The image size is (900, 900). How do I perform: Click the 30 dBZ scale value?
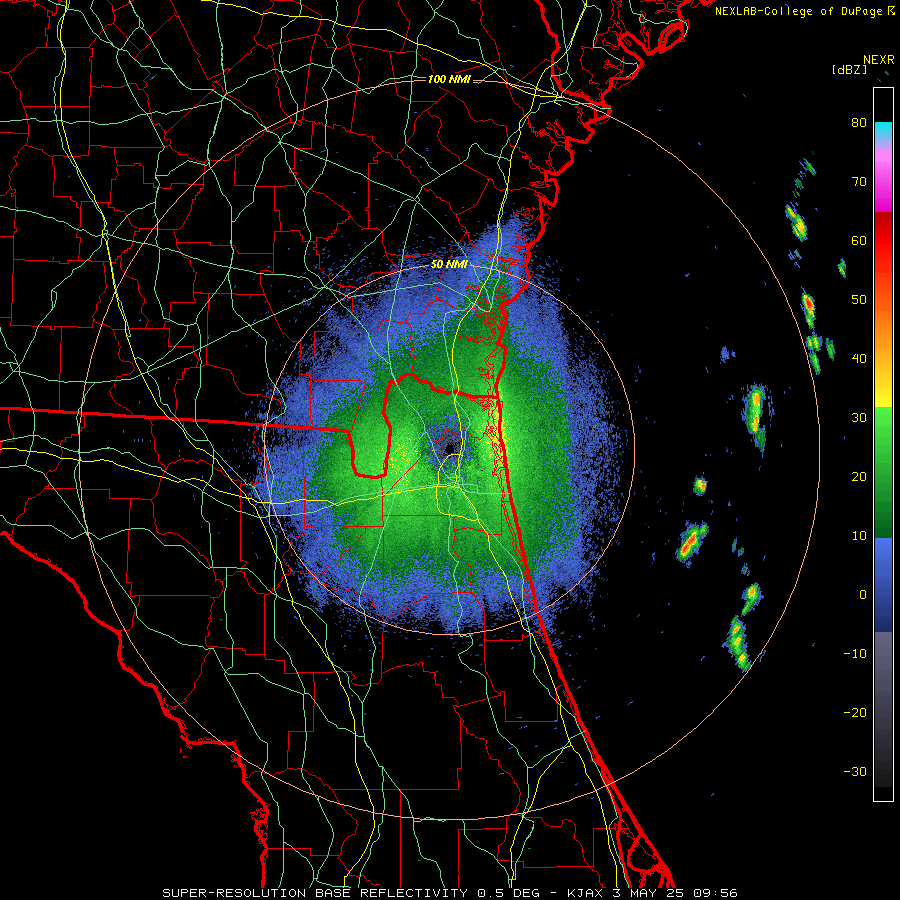pyautogui.click(x=859, y=418)
